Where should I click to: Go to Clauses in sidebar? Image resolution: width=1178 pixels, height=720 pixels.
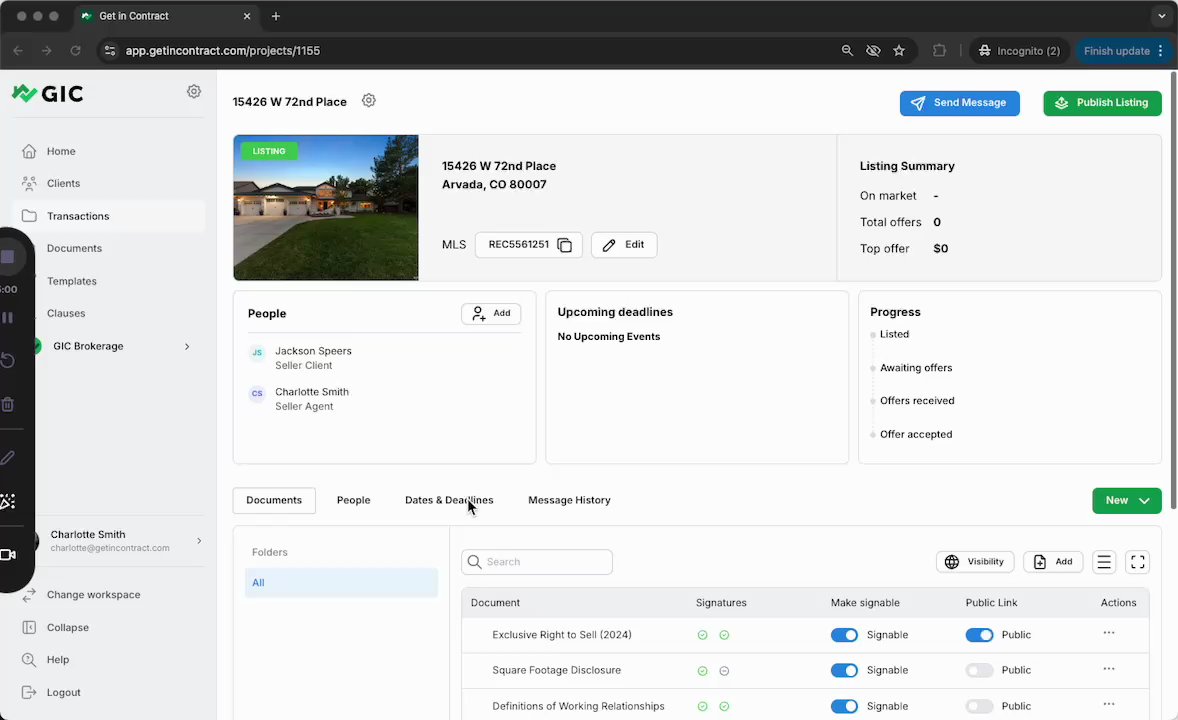pos(66,313)
